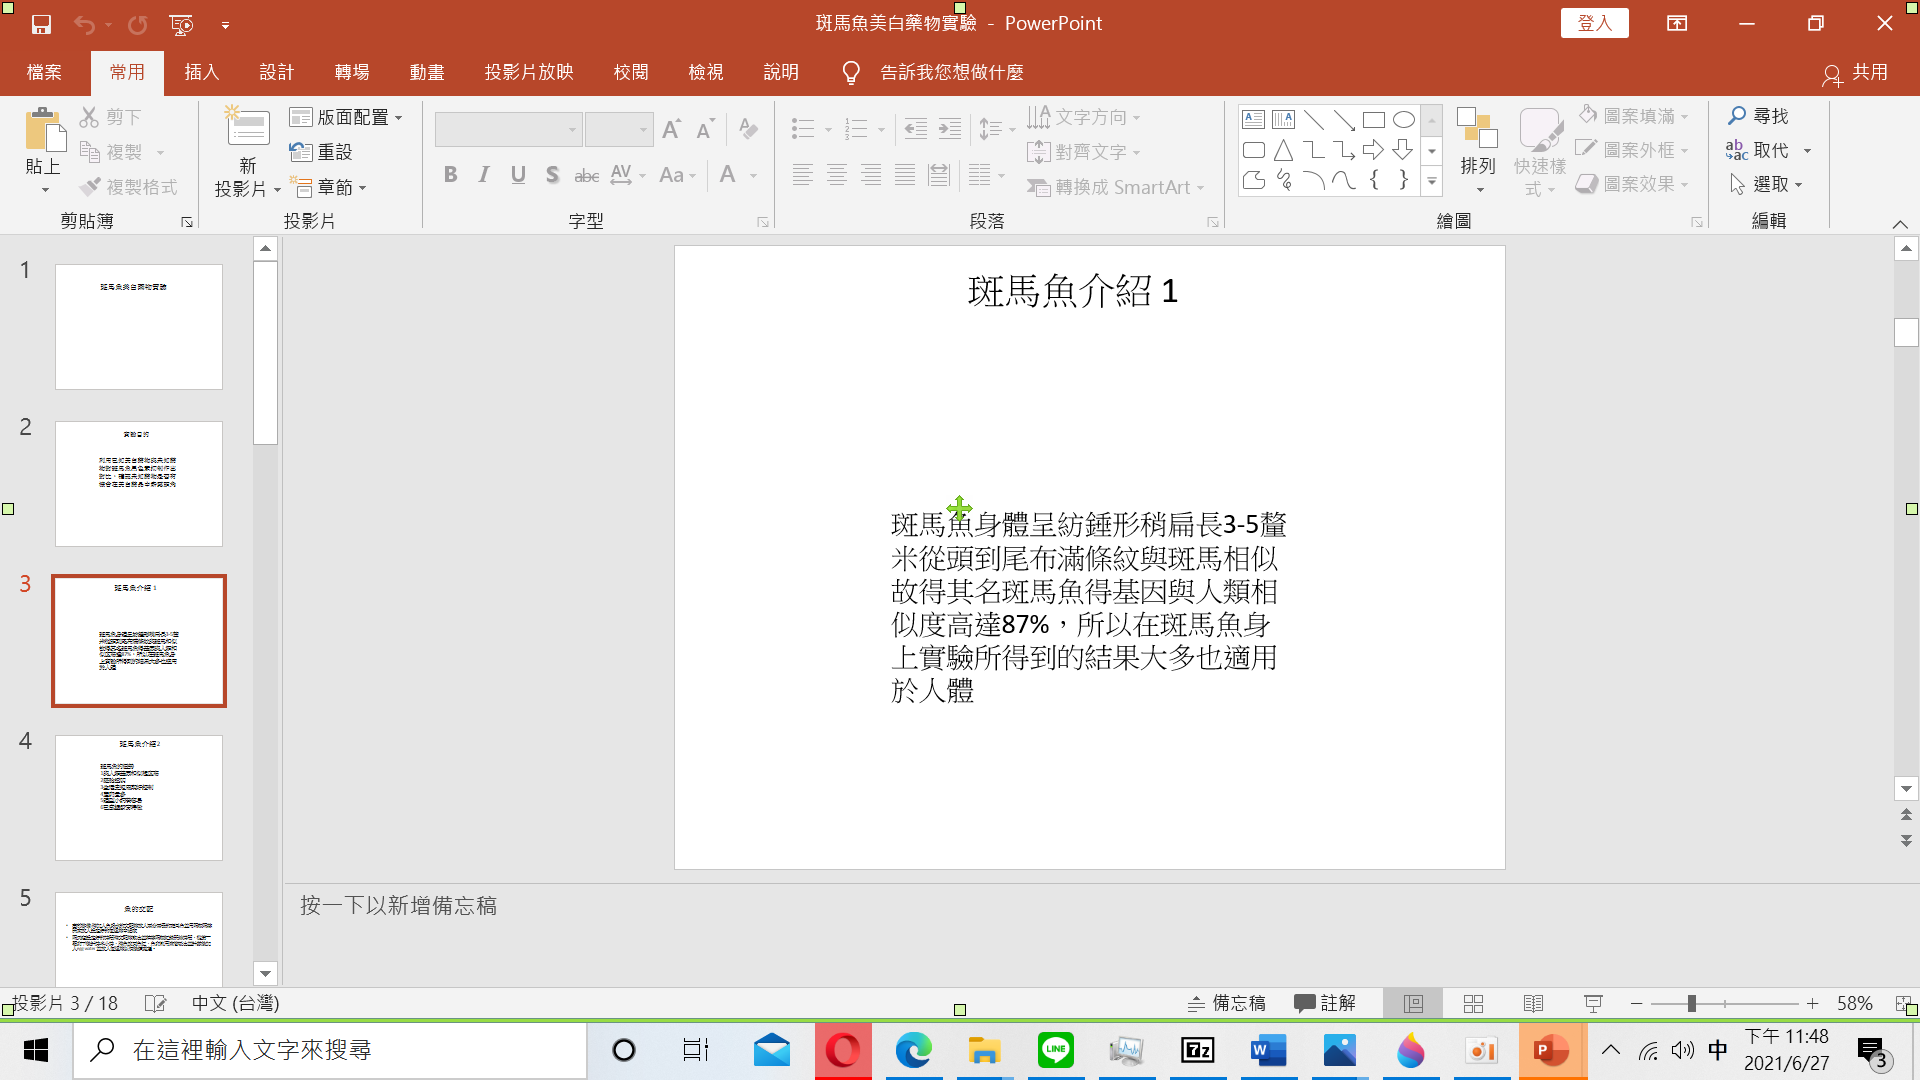Image resolution: width=1920 pixels, height=1080 pixels.
Task: Toggle text Shadow effect
Action: coord(552,175)
